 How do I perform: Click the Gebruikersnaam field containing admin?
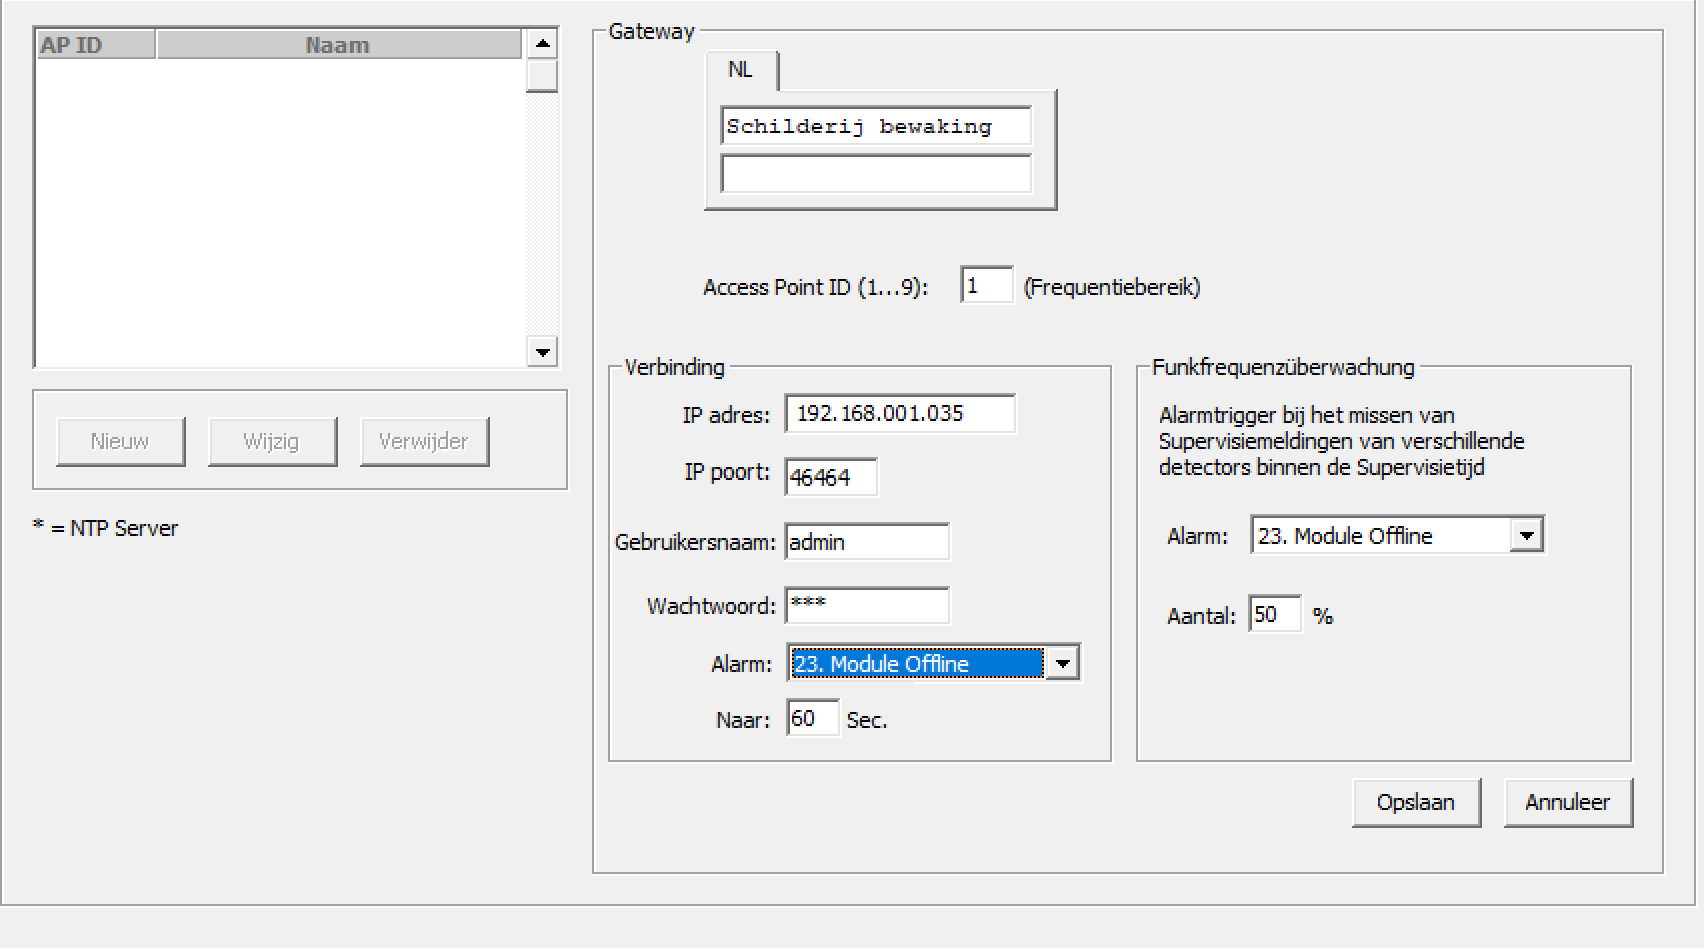click(866, 542)
